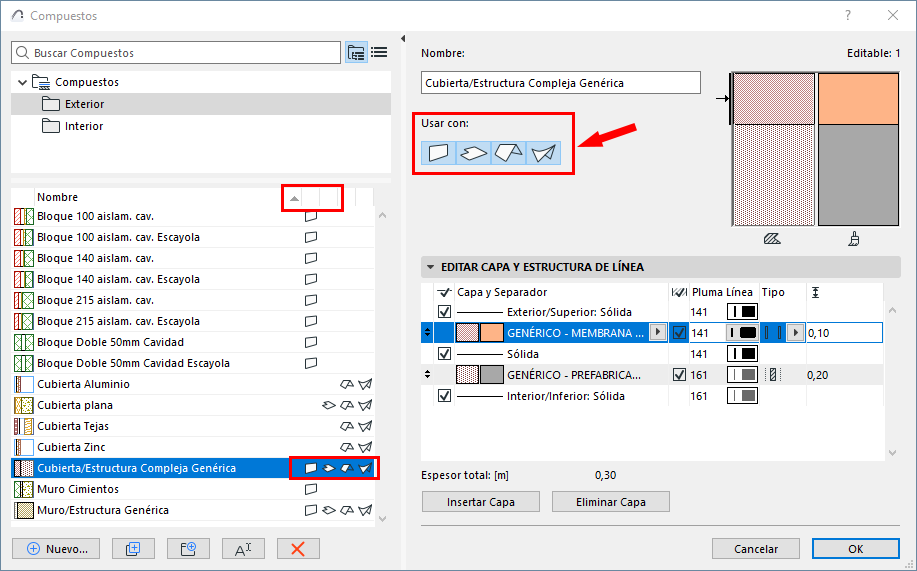Click pen swatch for Exterior/Superior line
This screenshot has height=571, width=917.
pos(742,312)
